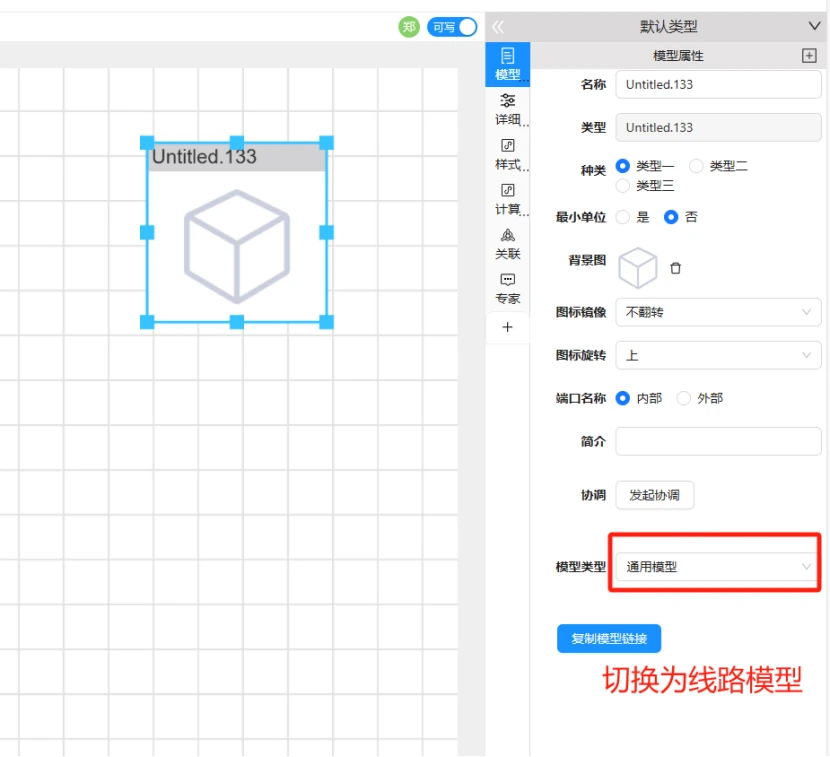Click the 名称 input field
Image resolution: width=830 pixels, height=757 pixels.
[x=718, y=85]
